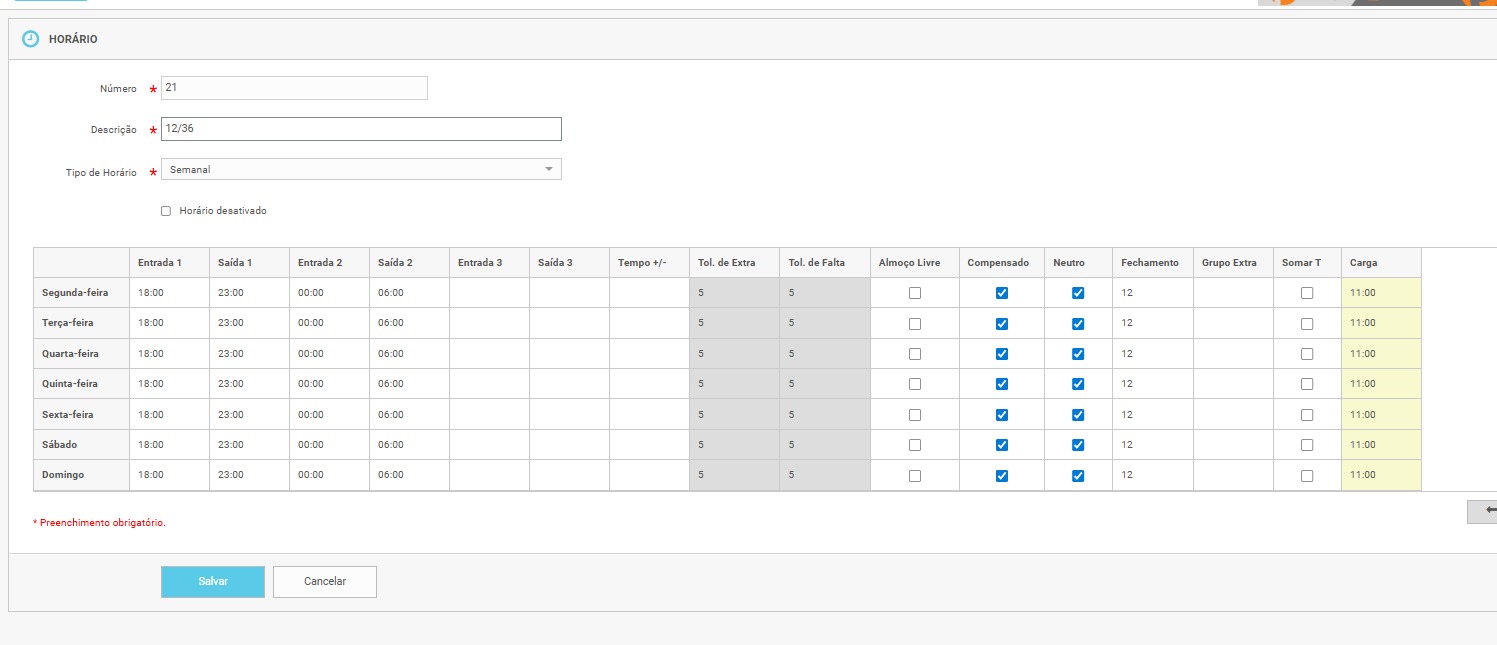The image size is (1497, 645).
Task: Click Tempo +/- cell for Domingo
Action: click(649, 475)
